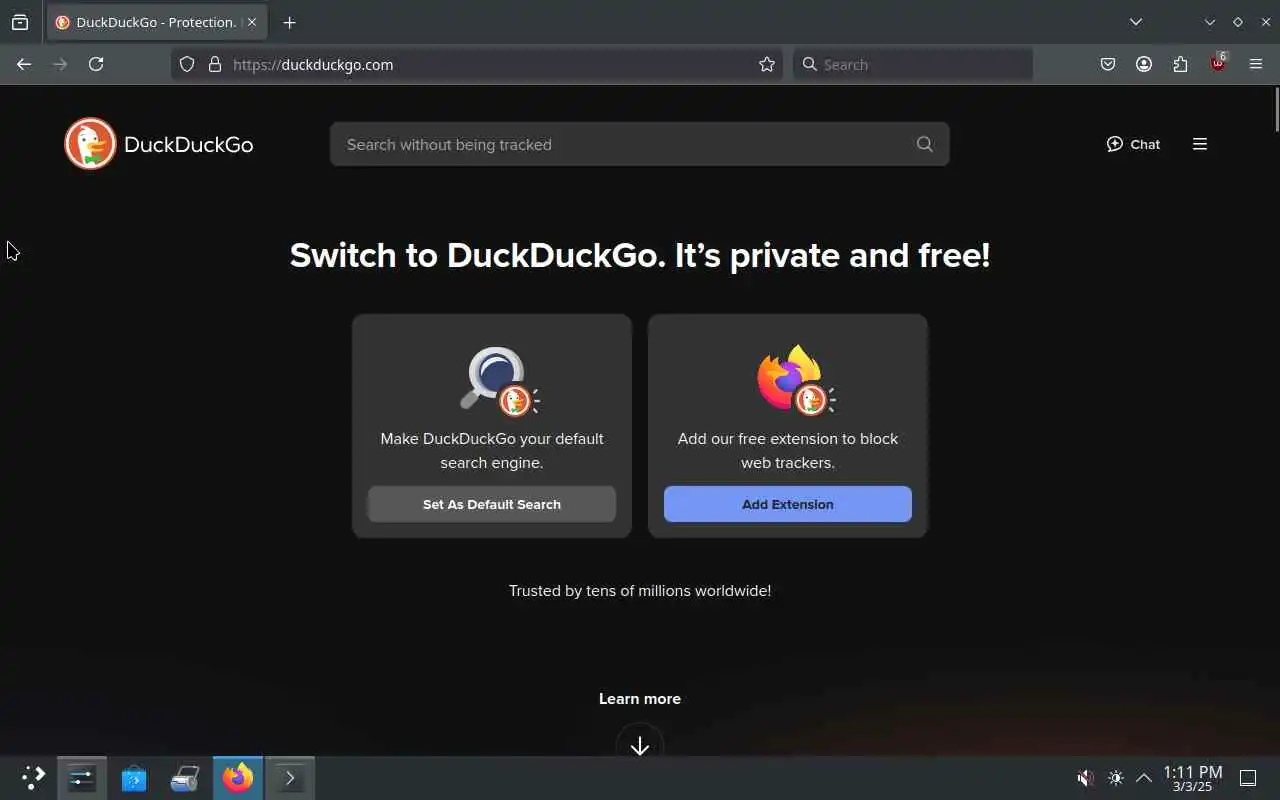Image resolution: width=1280 pixels, height=800 pixels.
Task: Click the muted volume tray icon
Action: [x=1085, y=778]
